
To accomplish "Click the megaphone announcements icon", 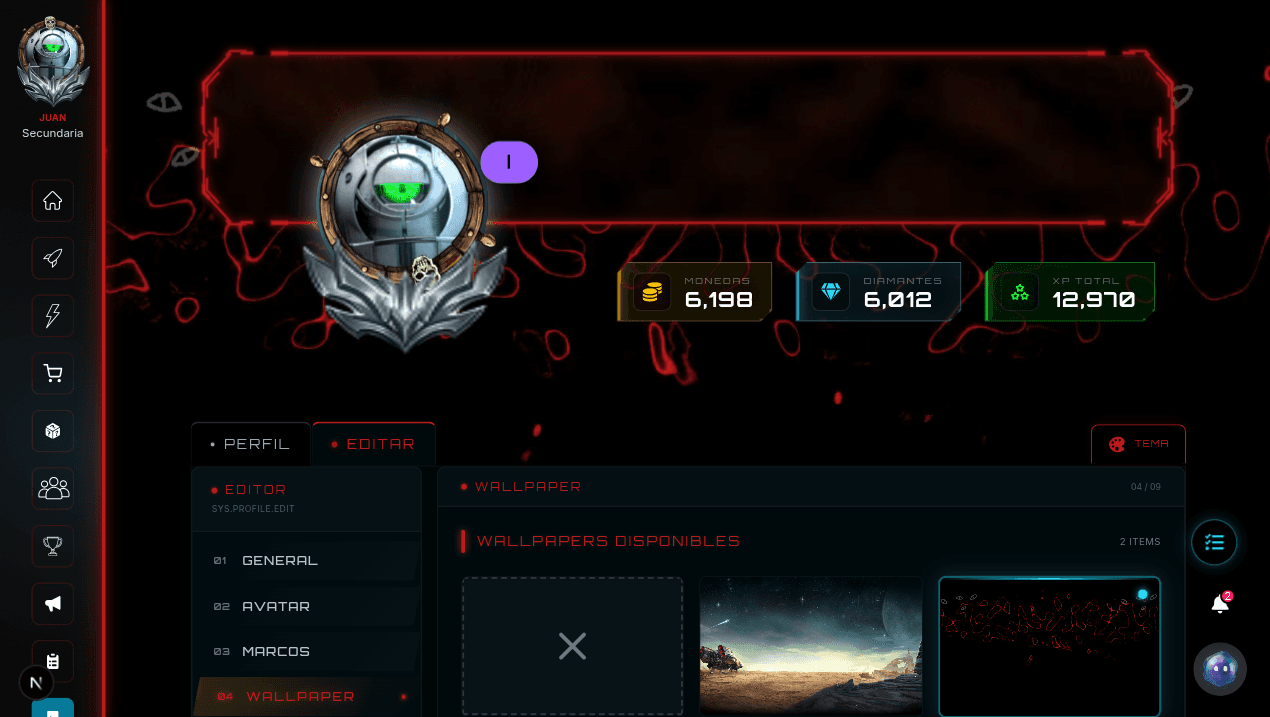I will click(53, 604).
